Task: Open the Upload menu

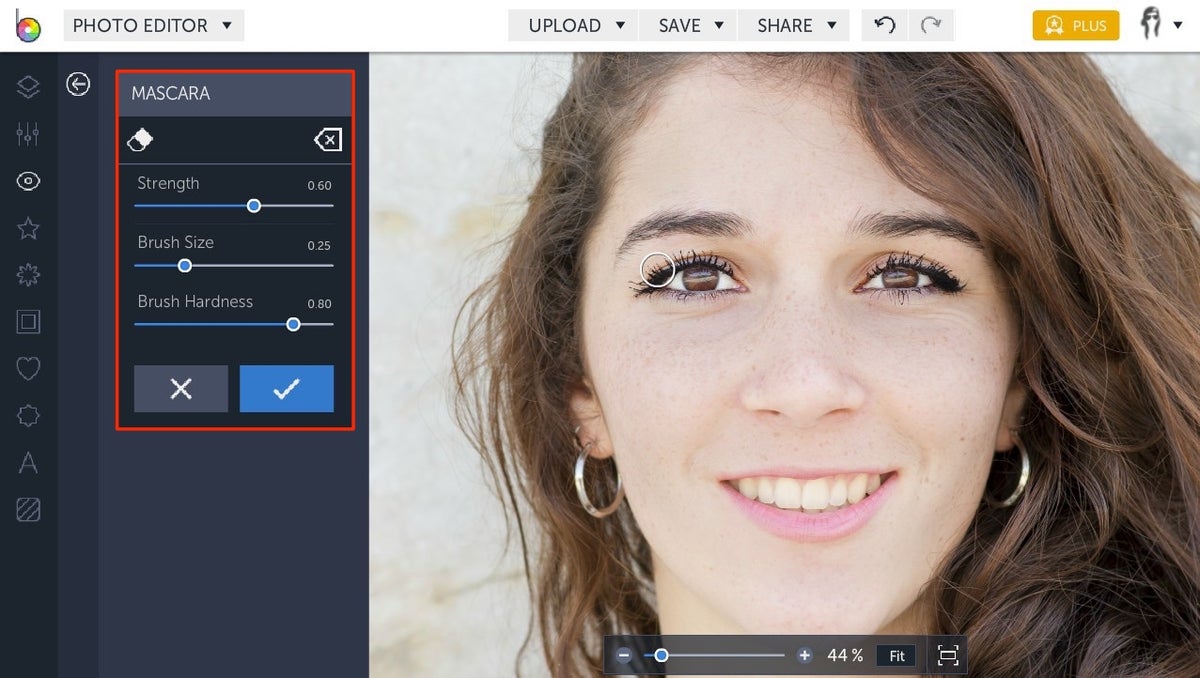Action: click(x=572, y=25)
